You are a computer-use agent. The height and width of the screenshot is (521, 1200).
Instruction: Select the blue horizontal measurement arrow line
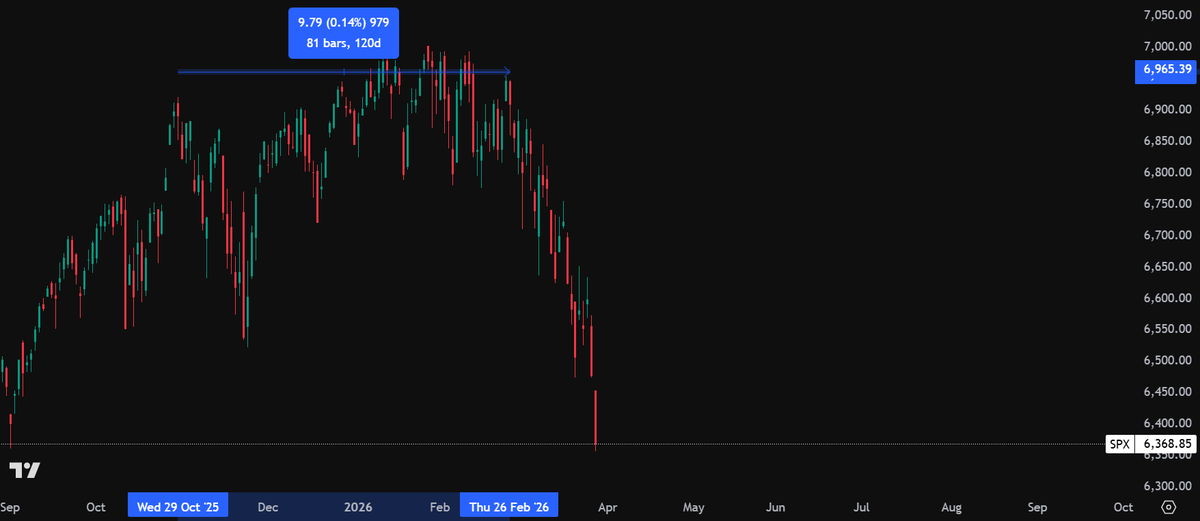pos(344,71)
